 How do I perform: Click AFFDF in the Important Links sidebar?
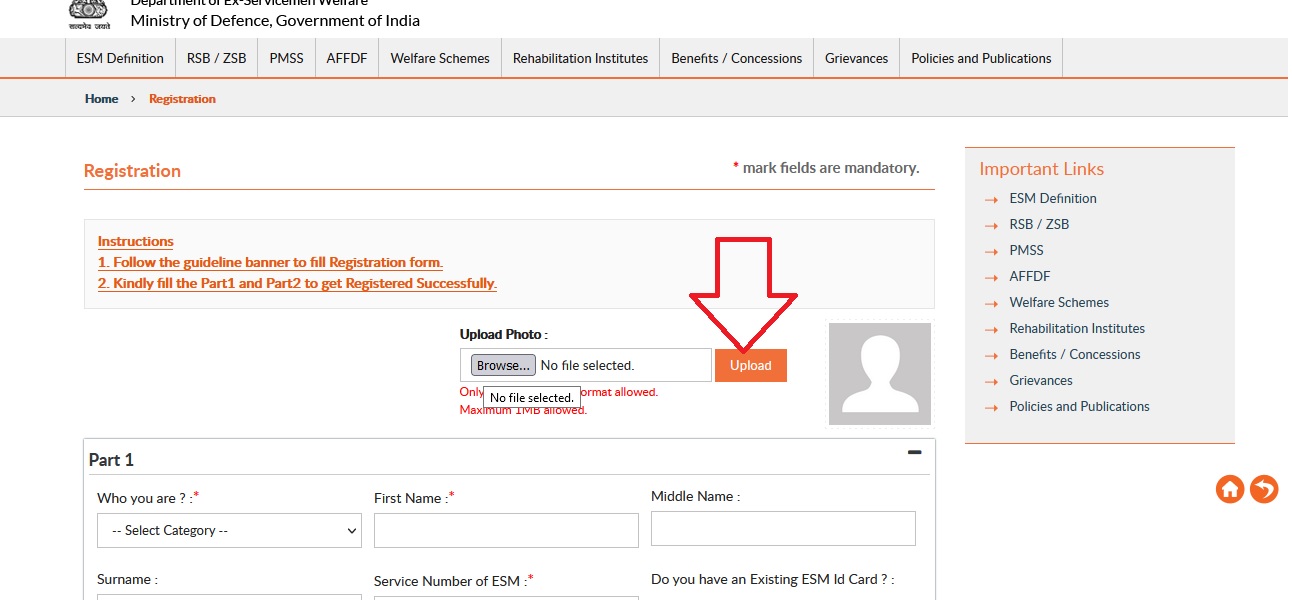tap(1030, 276)
